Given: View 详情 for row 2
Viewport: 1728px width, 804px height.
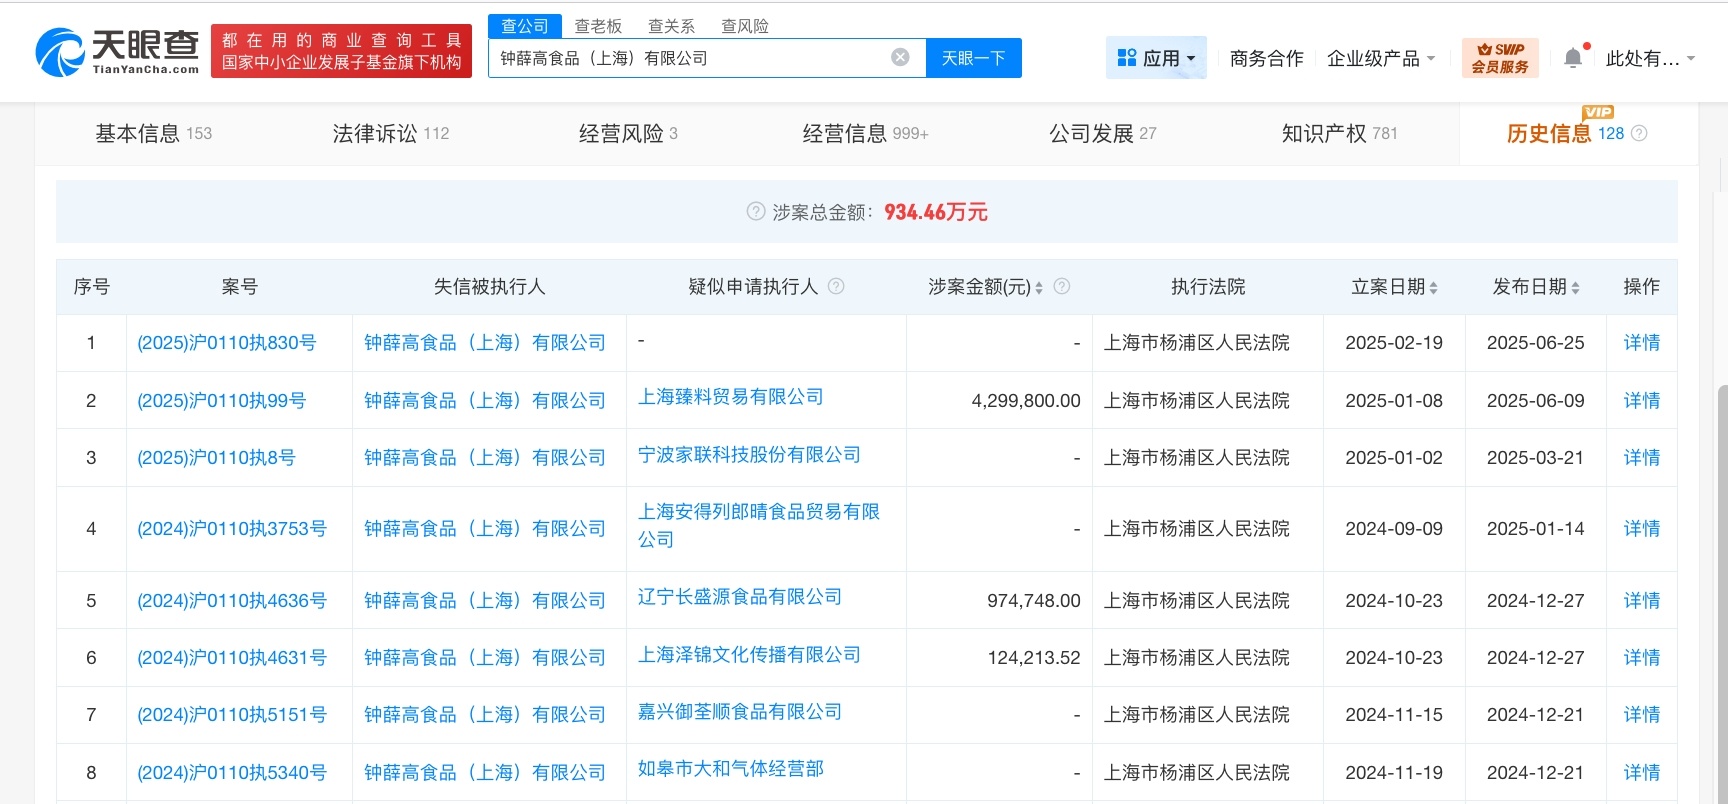Looking at the screenshot, I should pyautogui.click(x=1642, y=401).
